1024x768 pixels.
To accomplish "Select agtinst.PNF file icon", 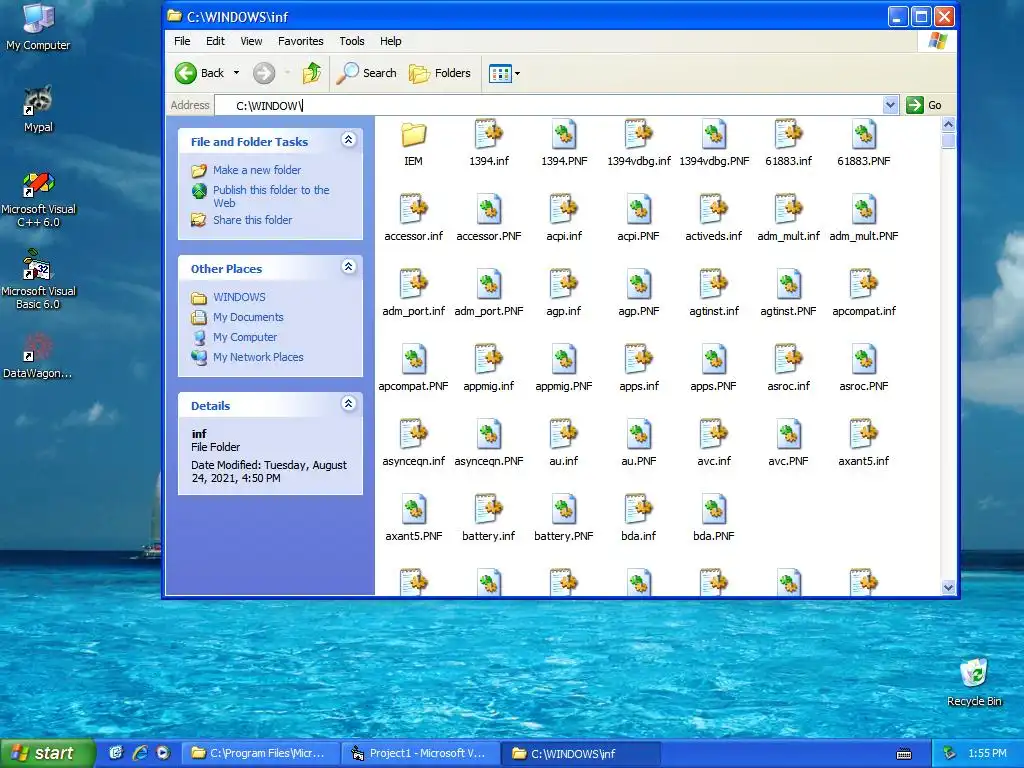I will [x=788, y=285].
